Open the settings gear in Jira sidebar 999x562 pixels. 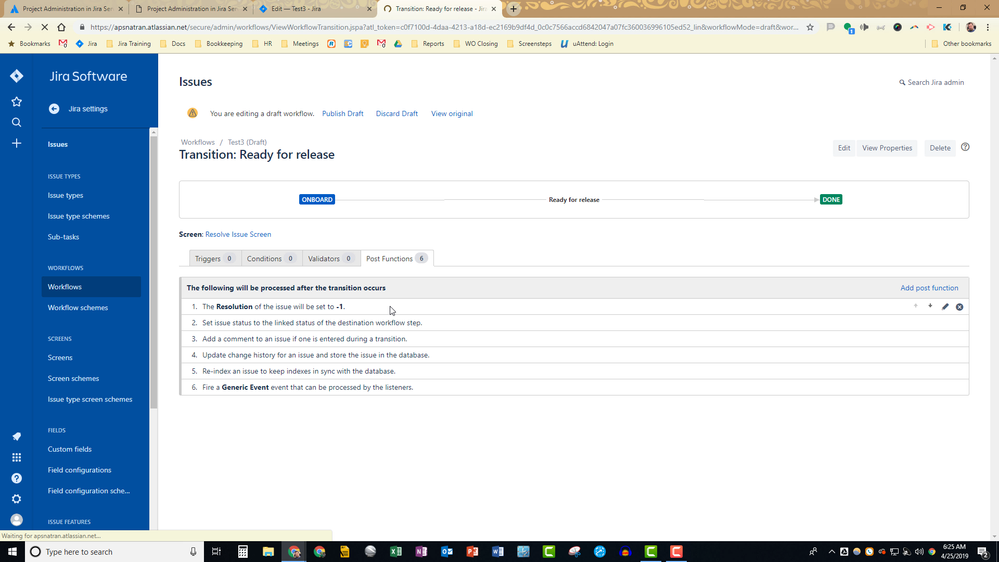(x=17, y=499)
